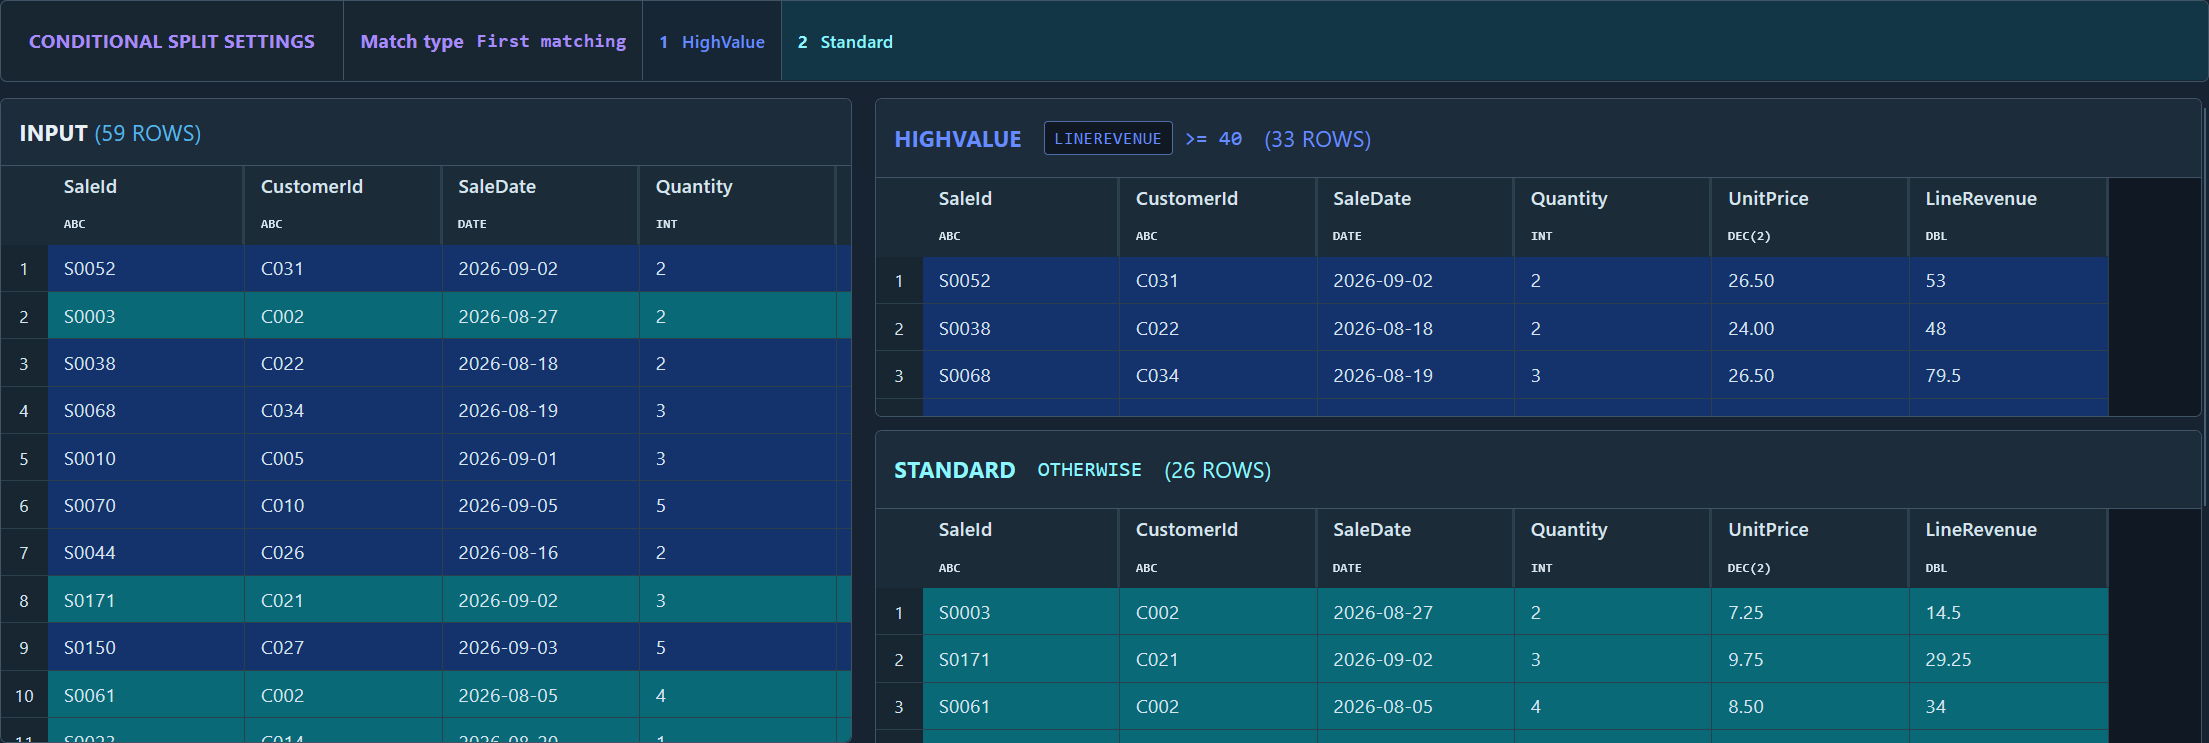Click LineRevenue value 48 in HighValue table

pos(2008,328)
